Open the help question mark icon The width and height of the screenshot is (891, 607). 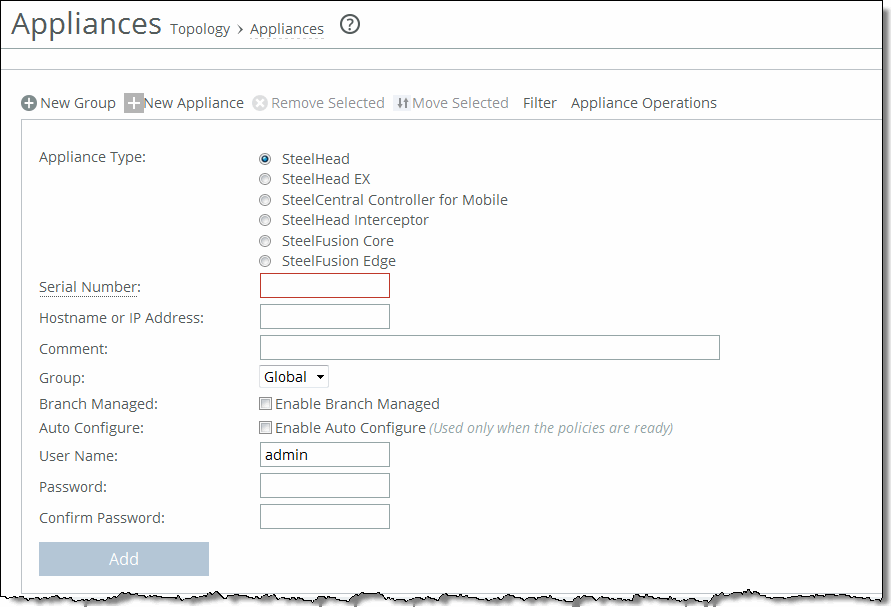(x=350, y=24)
